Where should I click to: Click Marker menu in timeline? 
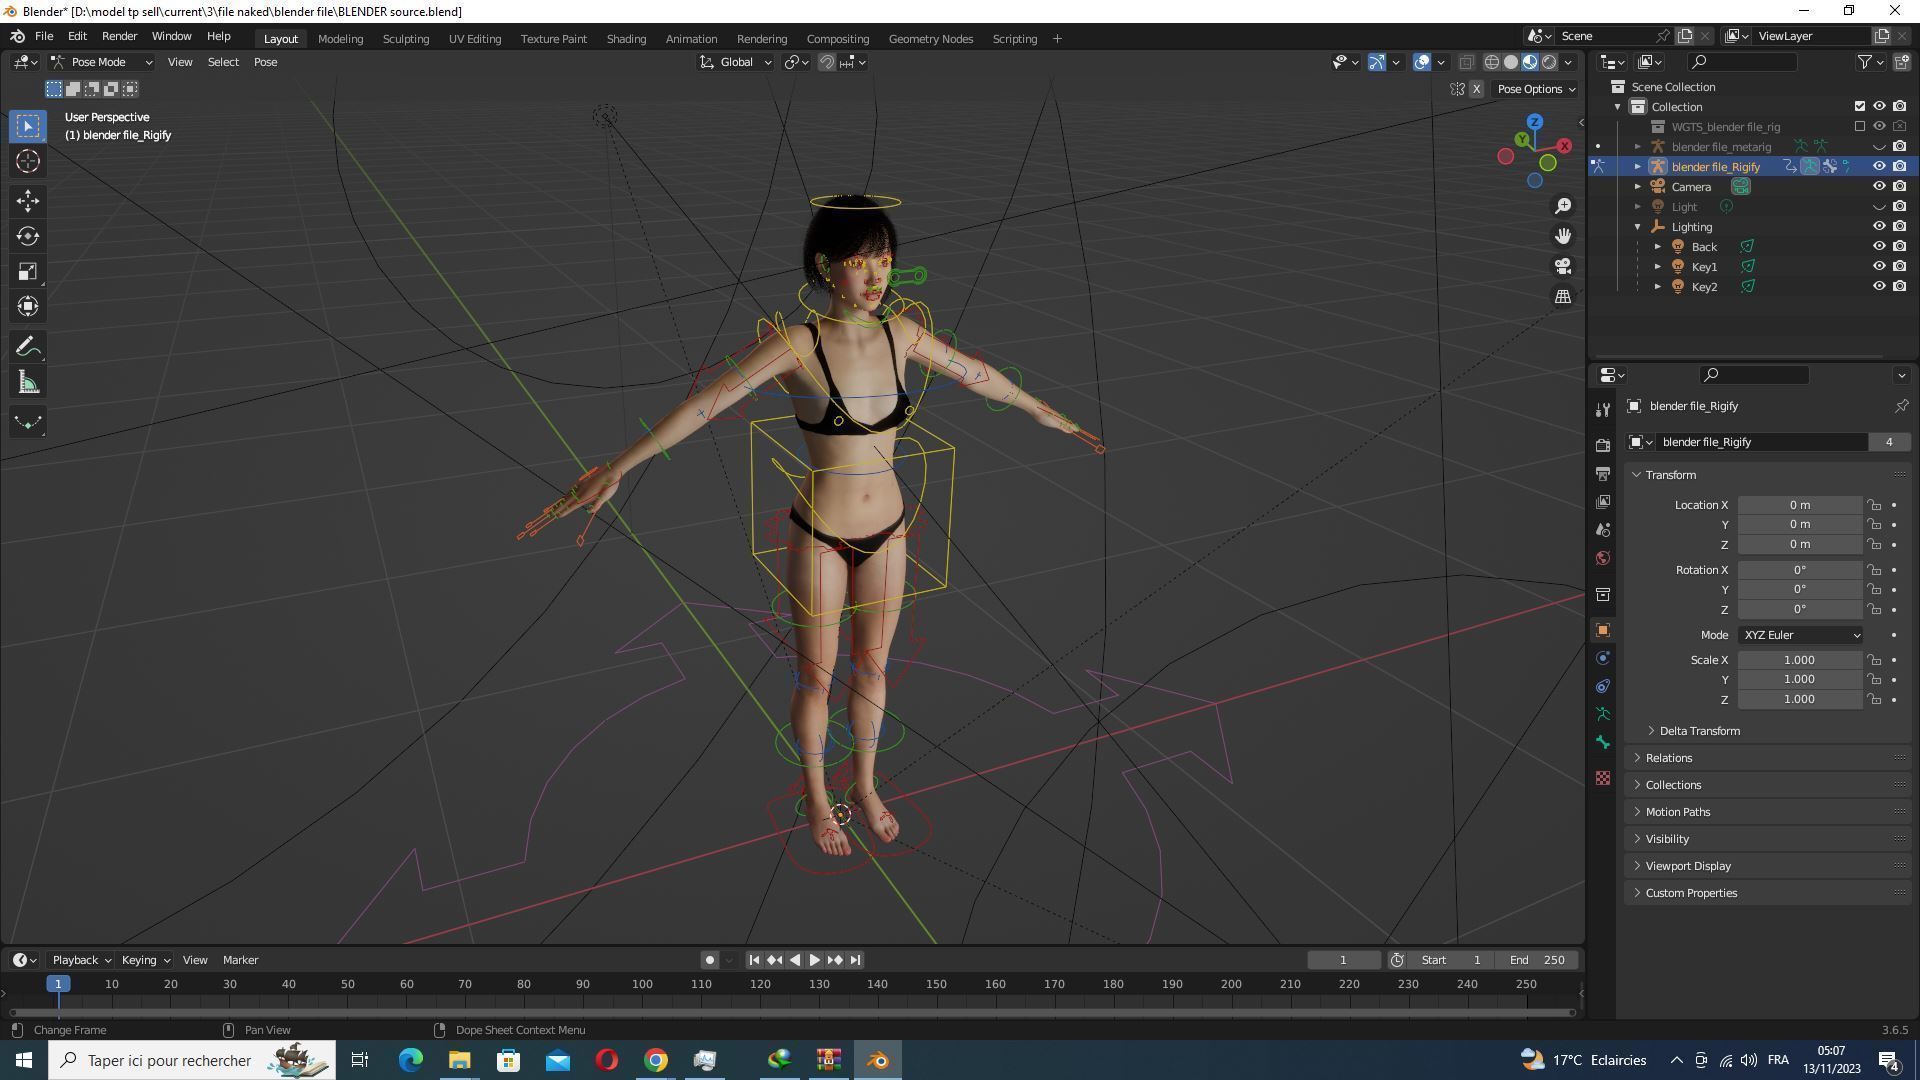(240, 960)
